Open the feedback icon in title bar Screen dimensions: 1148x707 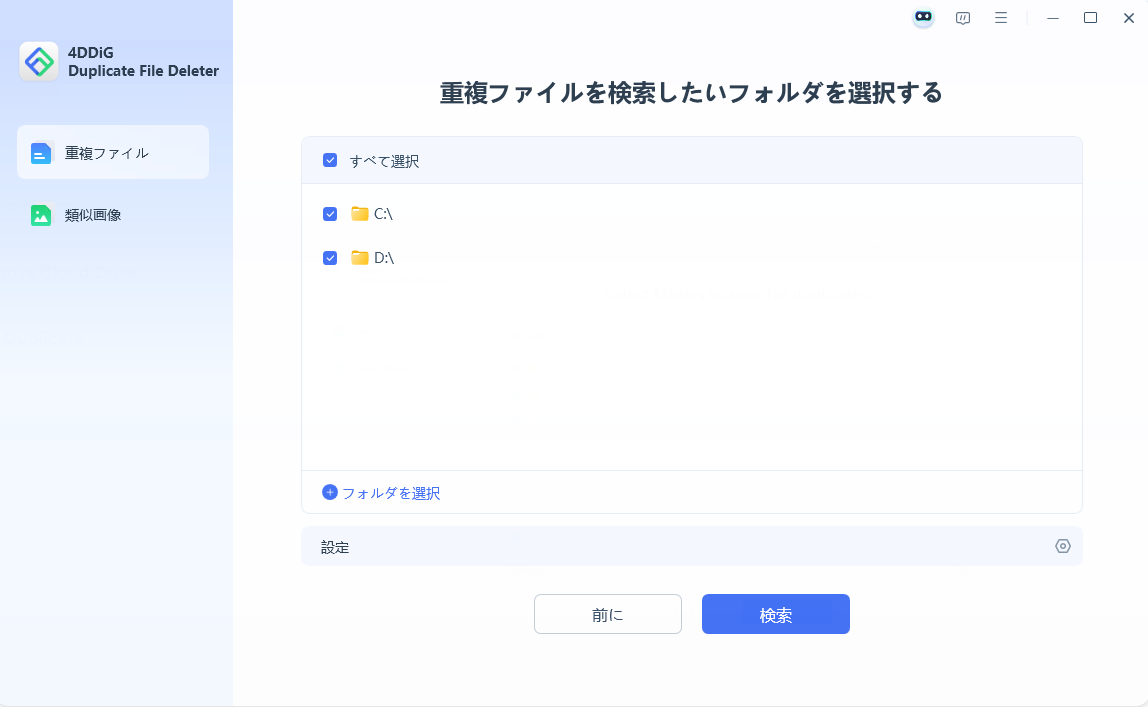[962, 17]
